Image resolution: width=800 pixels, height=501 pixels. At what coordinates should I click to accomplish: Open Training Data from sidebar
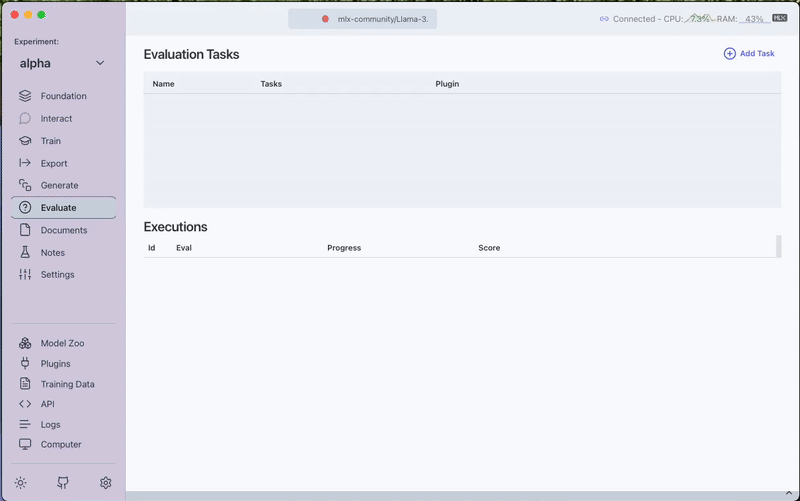[x=67, y=384]
